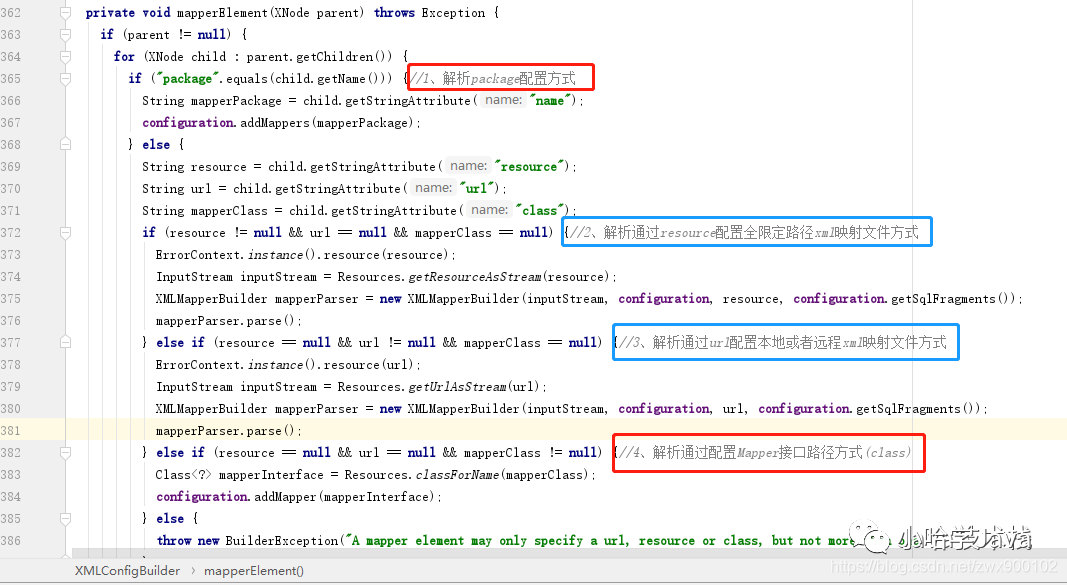Collapse the mapperClass else-if fold at line 382
The width and height of the screenshot is (1067, 585).
(x=65, y=452)
